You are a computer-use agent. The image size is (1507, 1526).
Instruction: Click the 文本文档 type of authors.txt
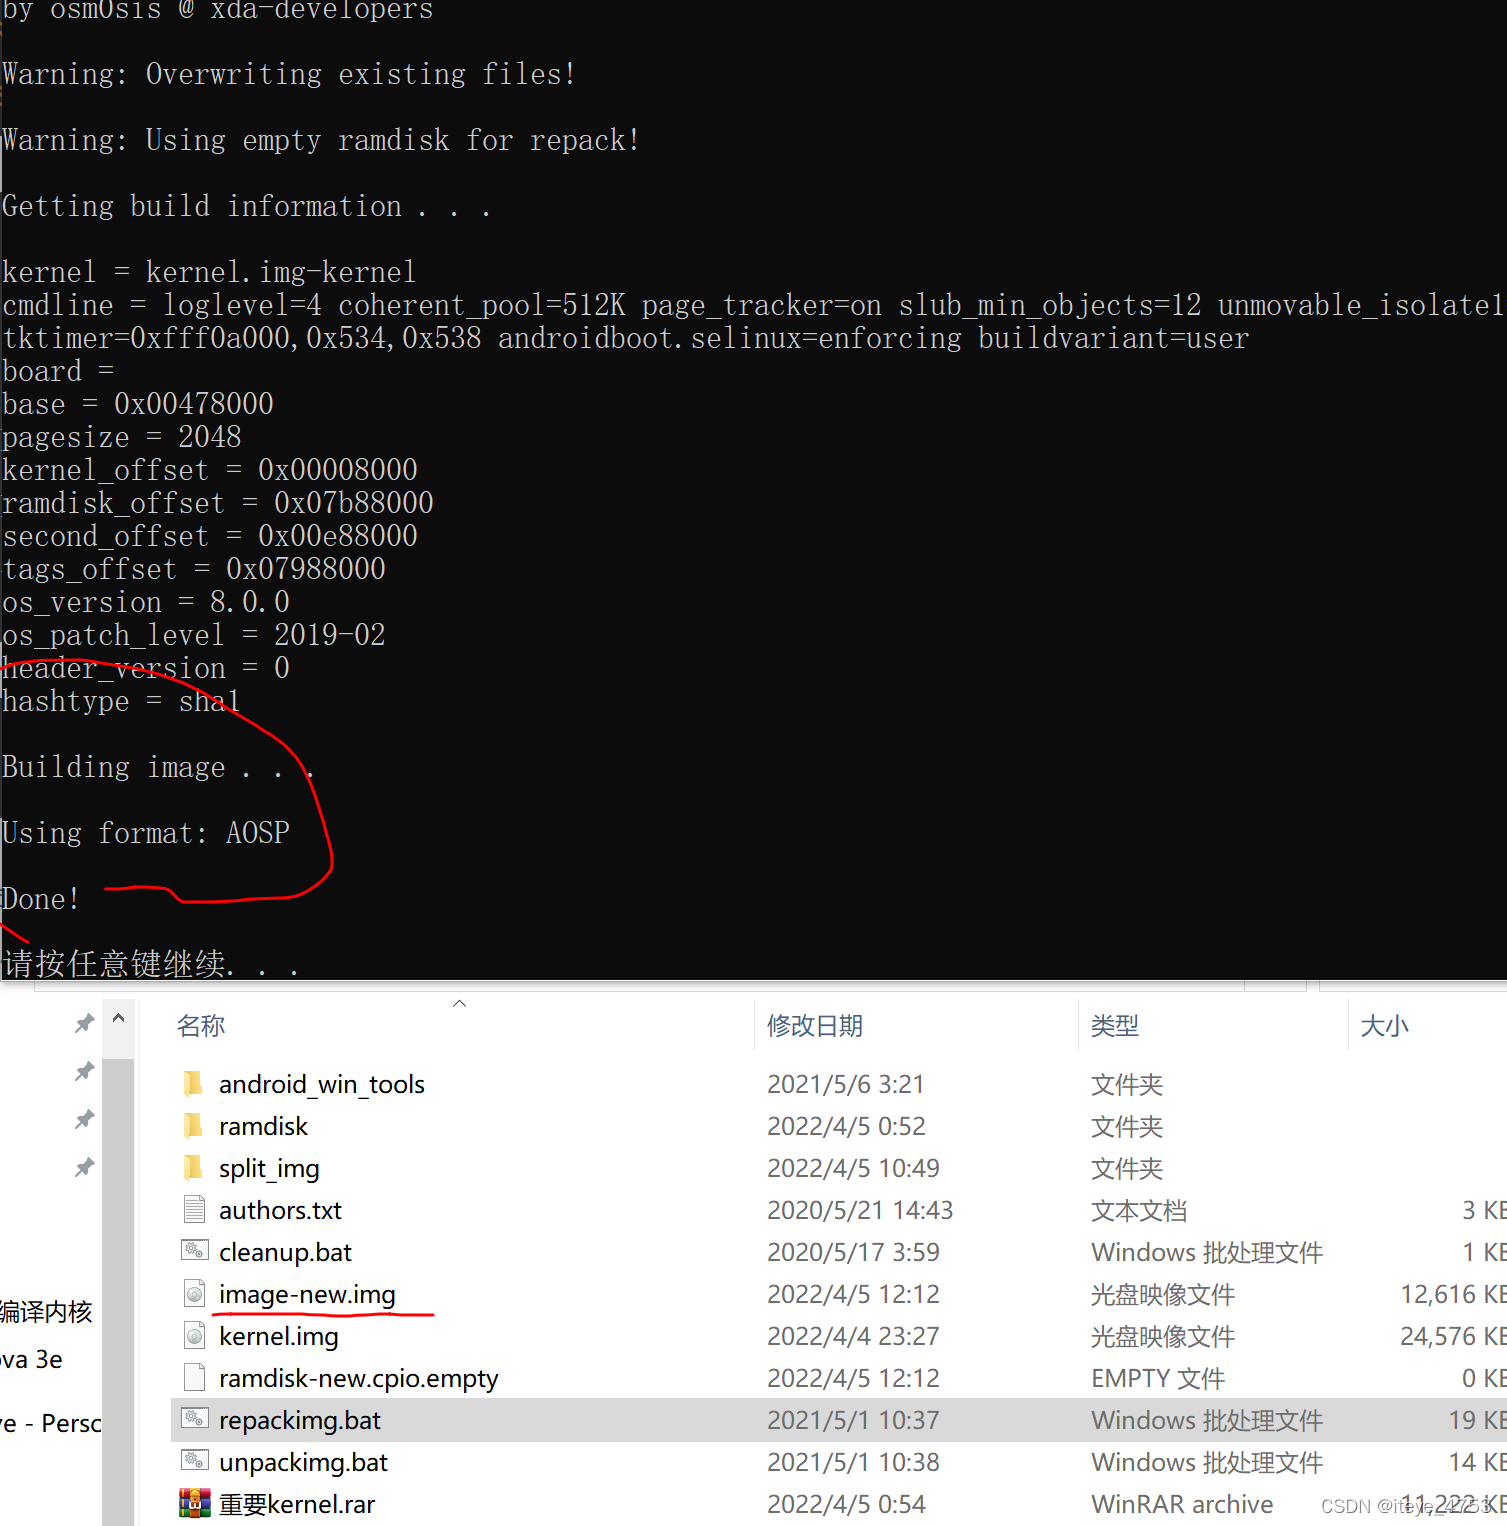(x=1139, y=1210)
